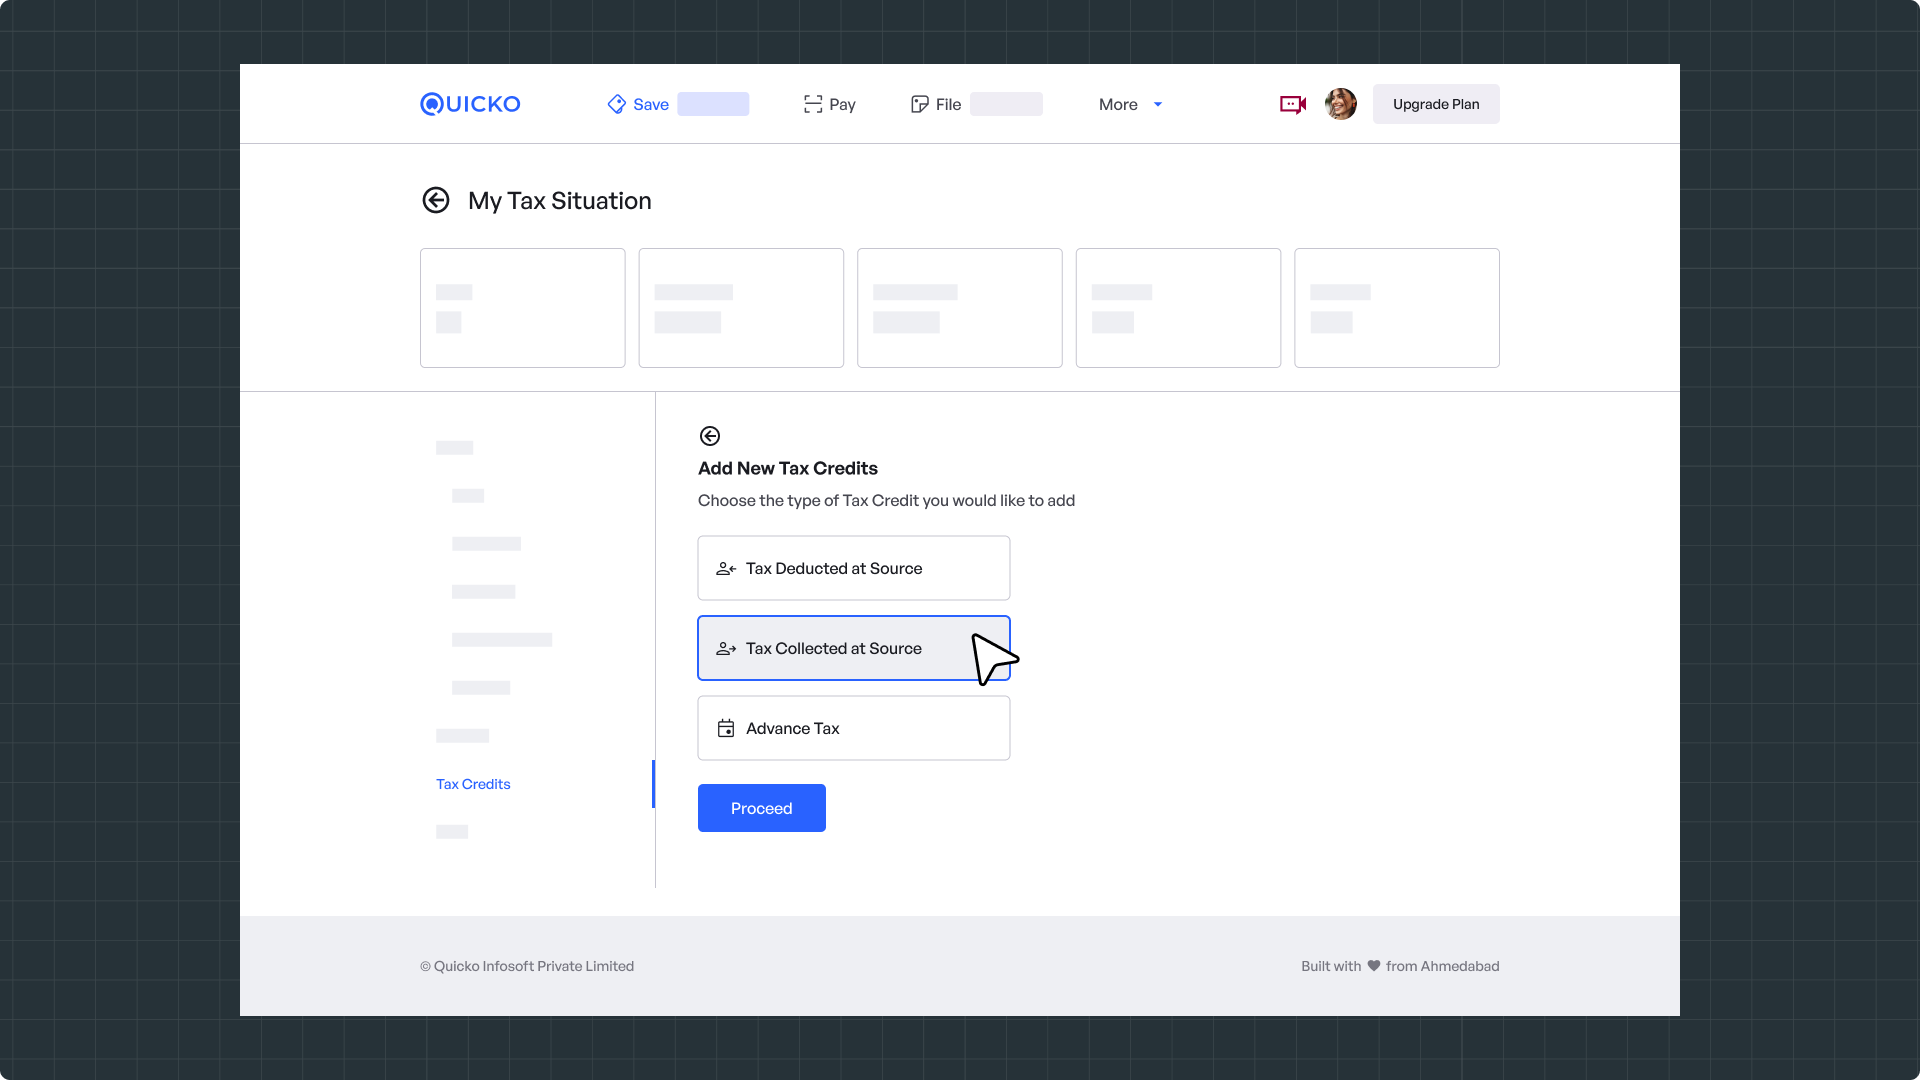Select Tax Deducted at Source option
The height and width of the screenshot is (1080, 1920).
pos(853,568)
